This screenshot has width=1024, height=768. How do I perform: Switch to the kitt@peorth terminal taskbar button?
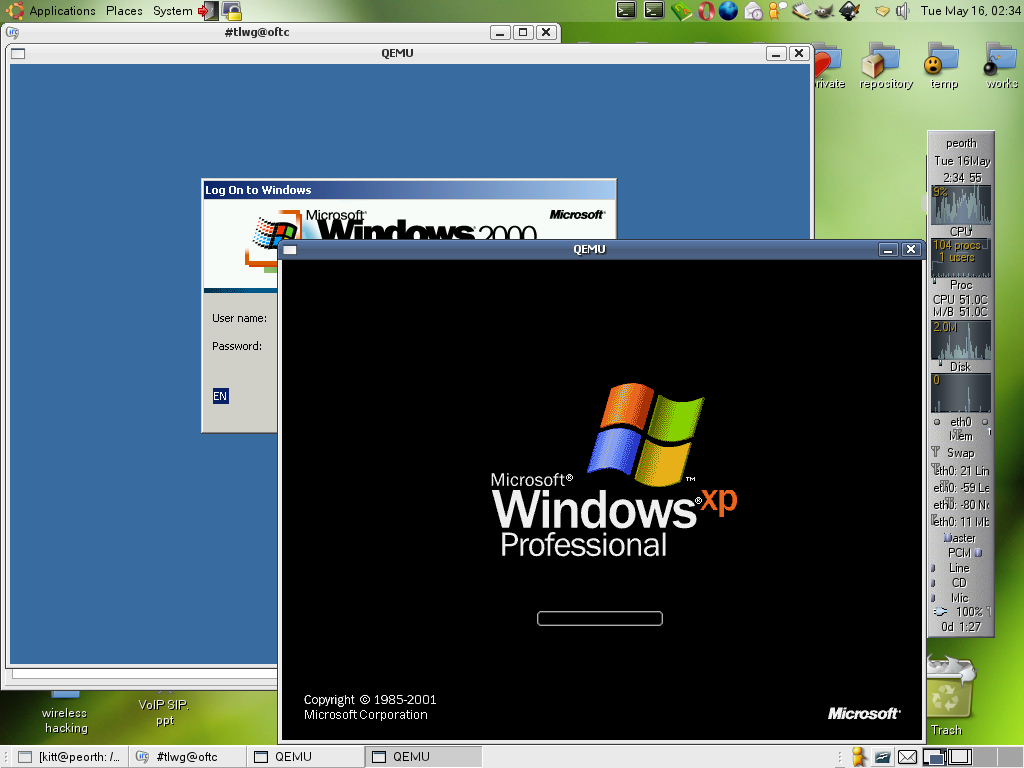pos(69,757)
